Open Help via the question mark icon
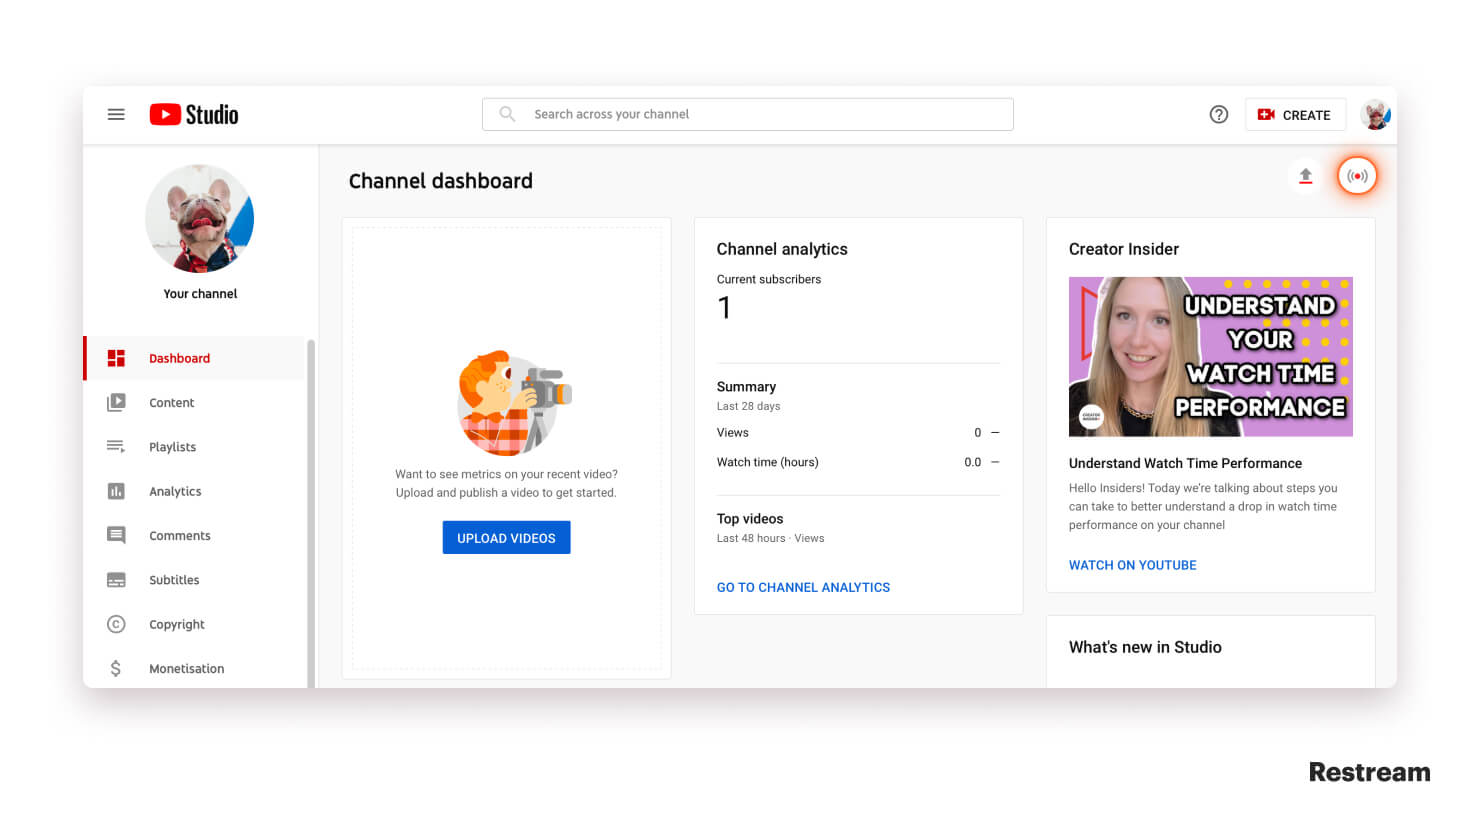 1218,114
